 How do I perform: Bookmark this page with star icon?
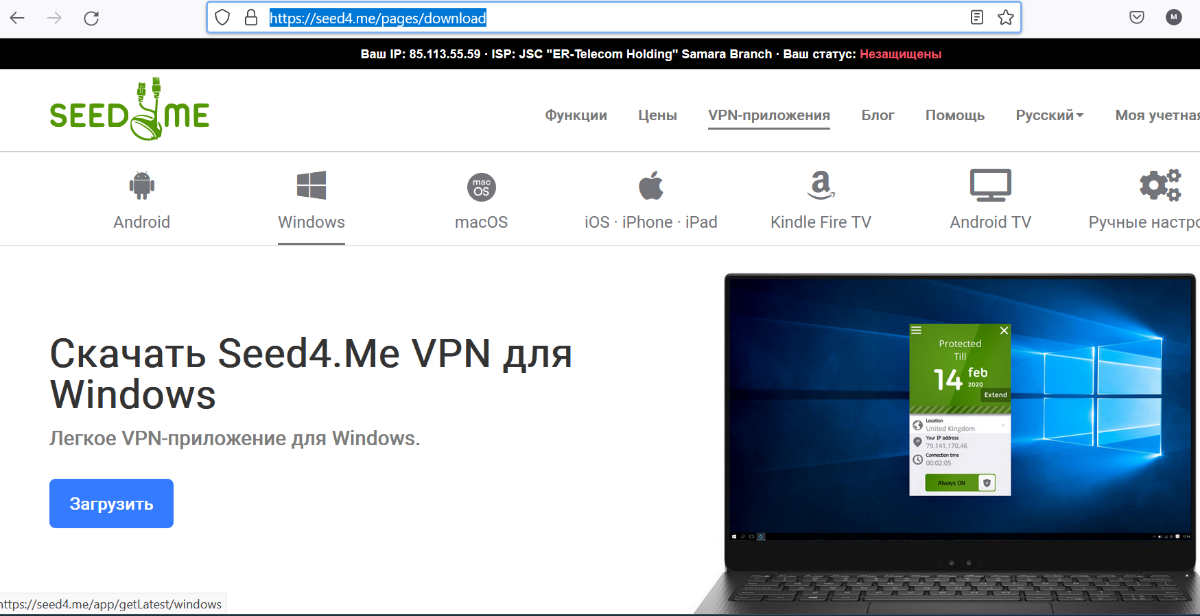(1005, 18)
